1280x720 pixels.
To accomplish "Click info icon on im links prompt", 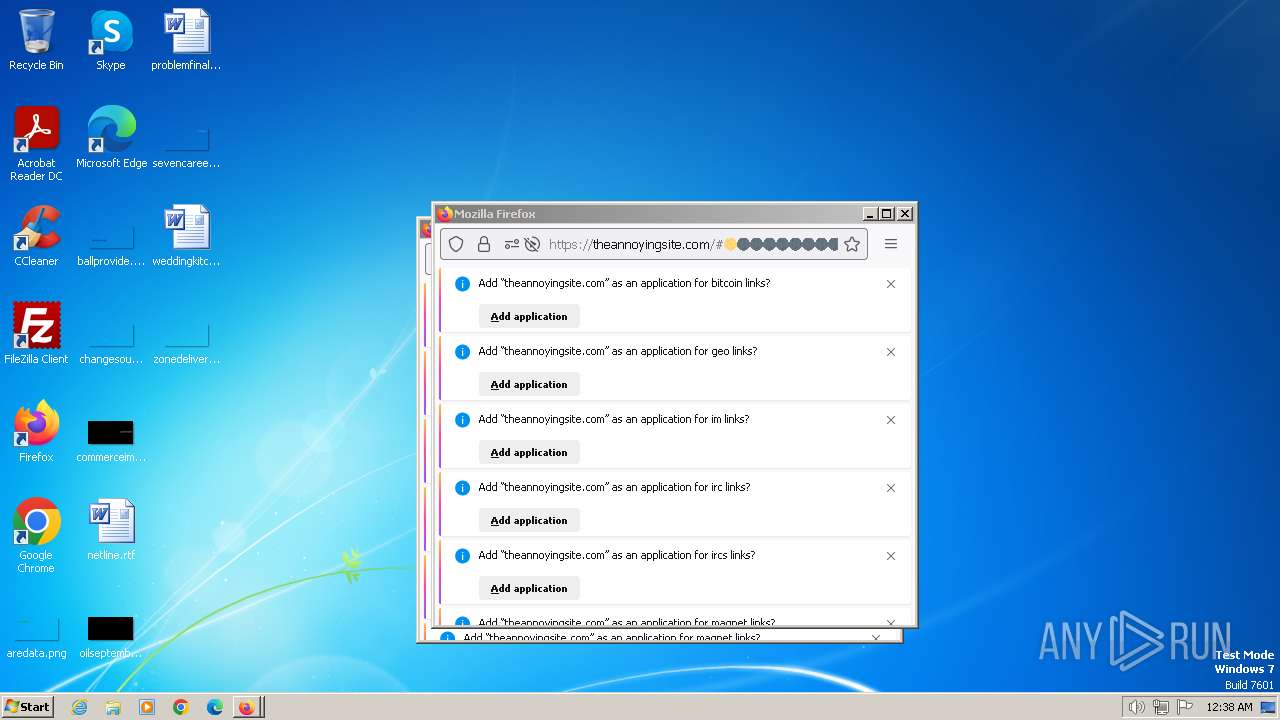I will coord(462,420).
